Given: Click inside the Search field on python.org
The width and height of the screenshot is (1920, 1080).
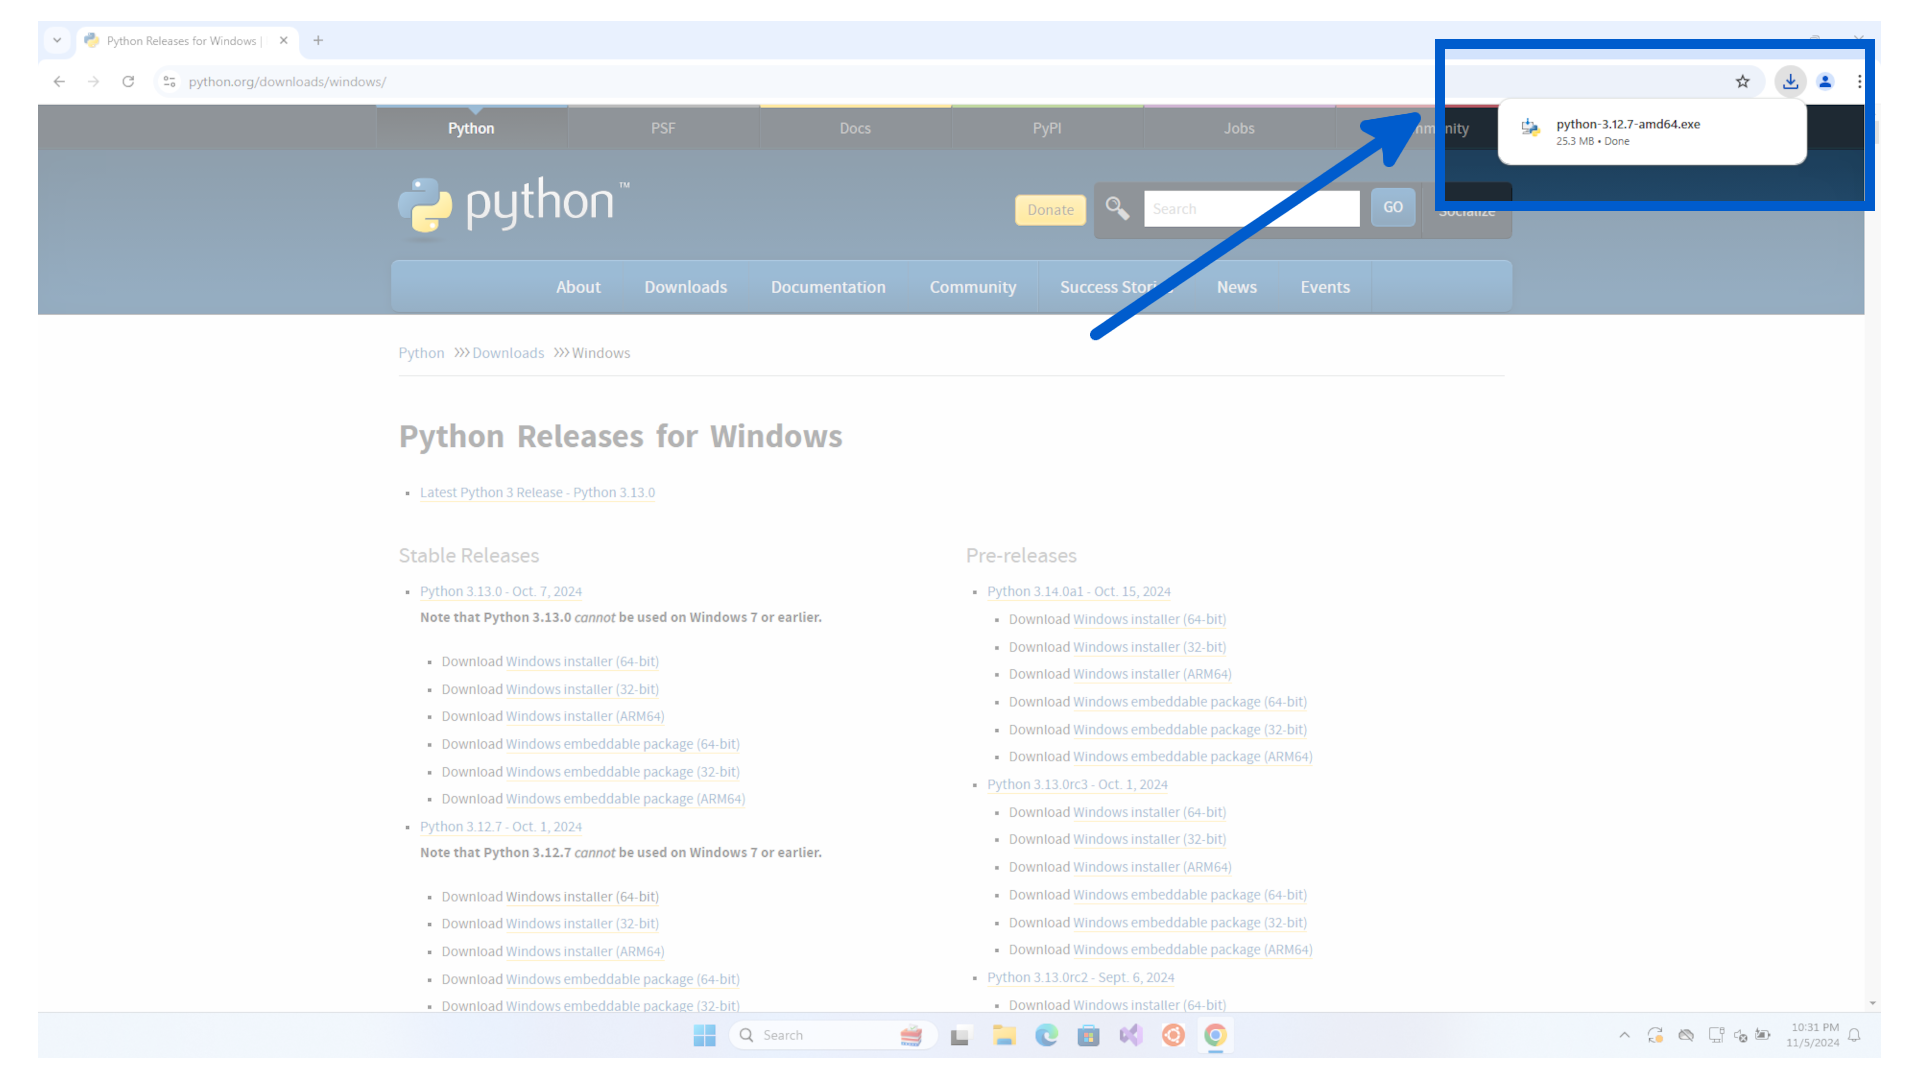Looking at the screenshot, I should [x=1251, y=208].
